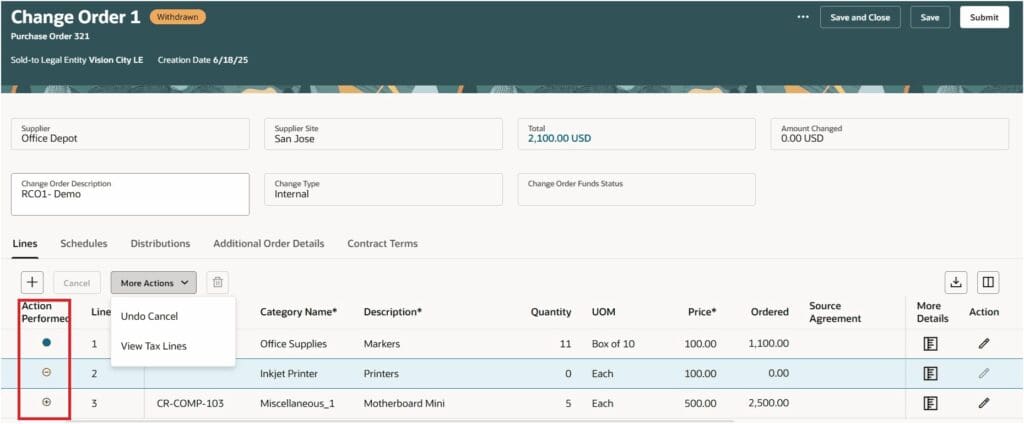1024x424 pixels.
Task: Edit the Motherboard Mini line pencil icon
Action: click(984, 404)
